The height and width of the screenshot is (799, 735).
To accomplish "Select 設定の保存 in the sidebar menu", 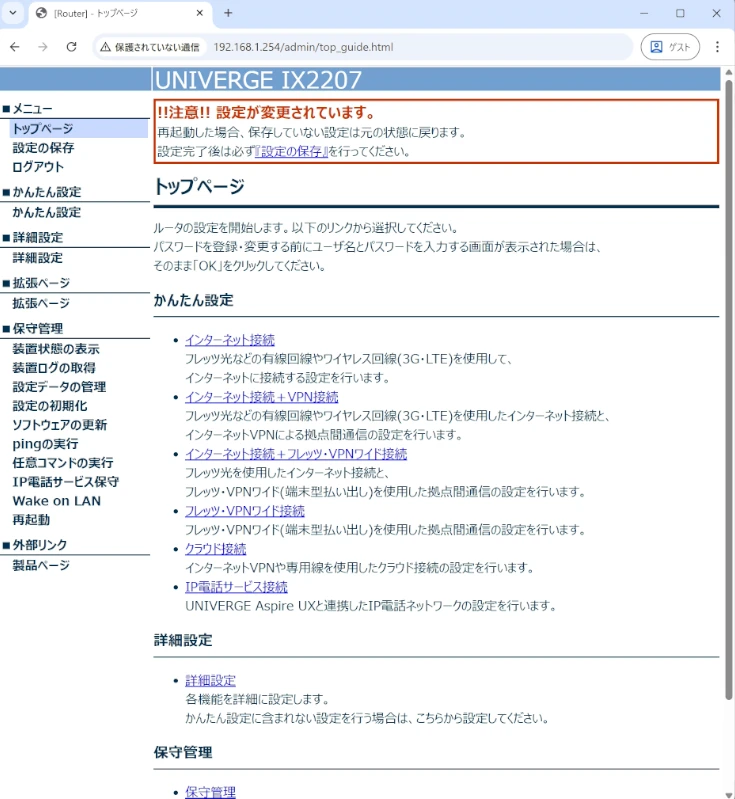I will click(x=43, y=148).
